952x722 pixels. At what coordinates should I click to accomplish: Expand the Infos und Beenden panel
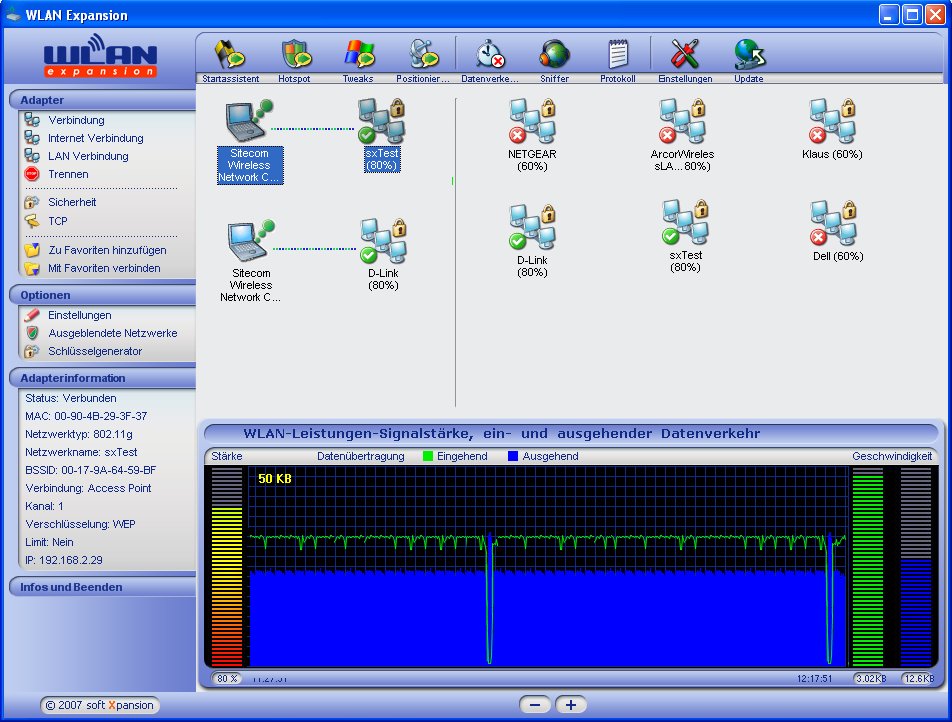(103, 587)
